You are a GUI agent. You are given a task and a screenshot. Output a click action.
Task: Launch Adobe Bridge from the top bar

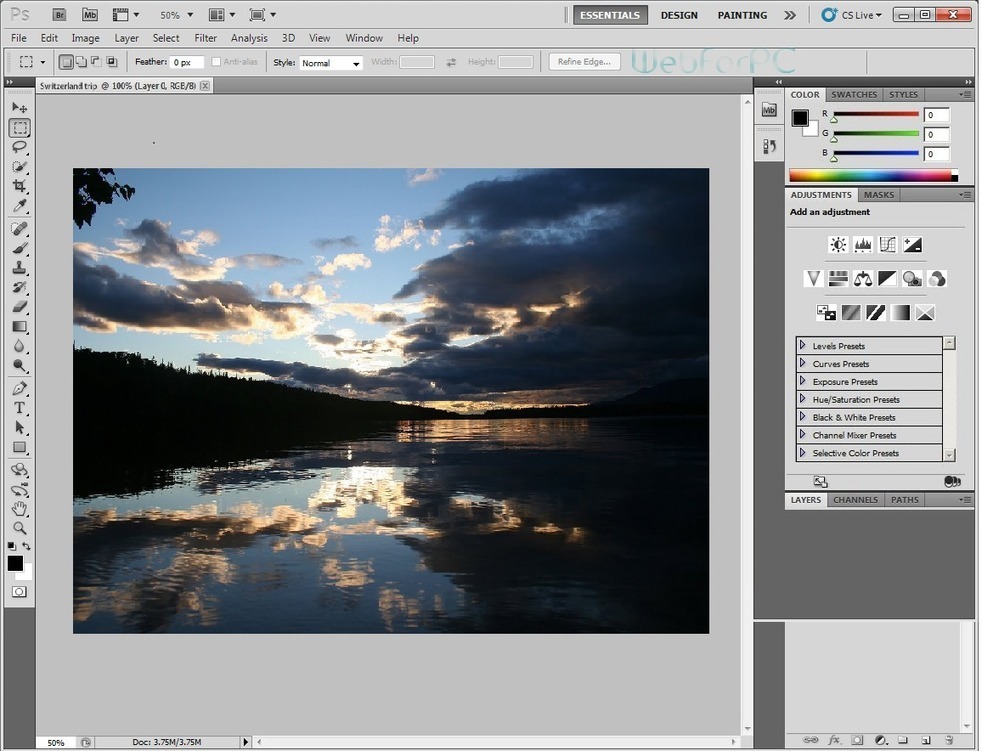59,15
